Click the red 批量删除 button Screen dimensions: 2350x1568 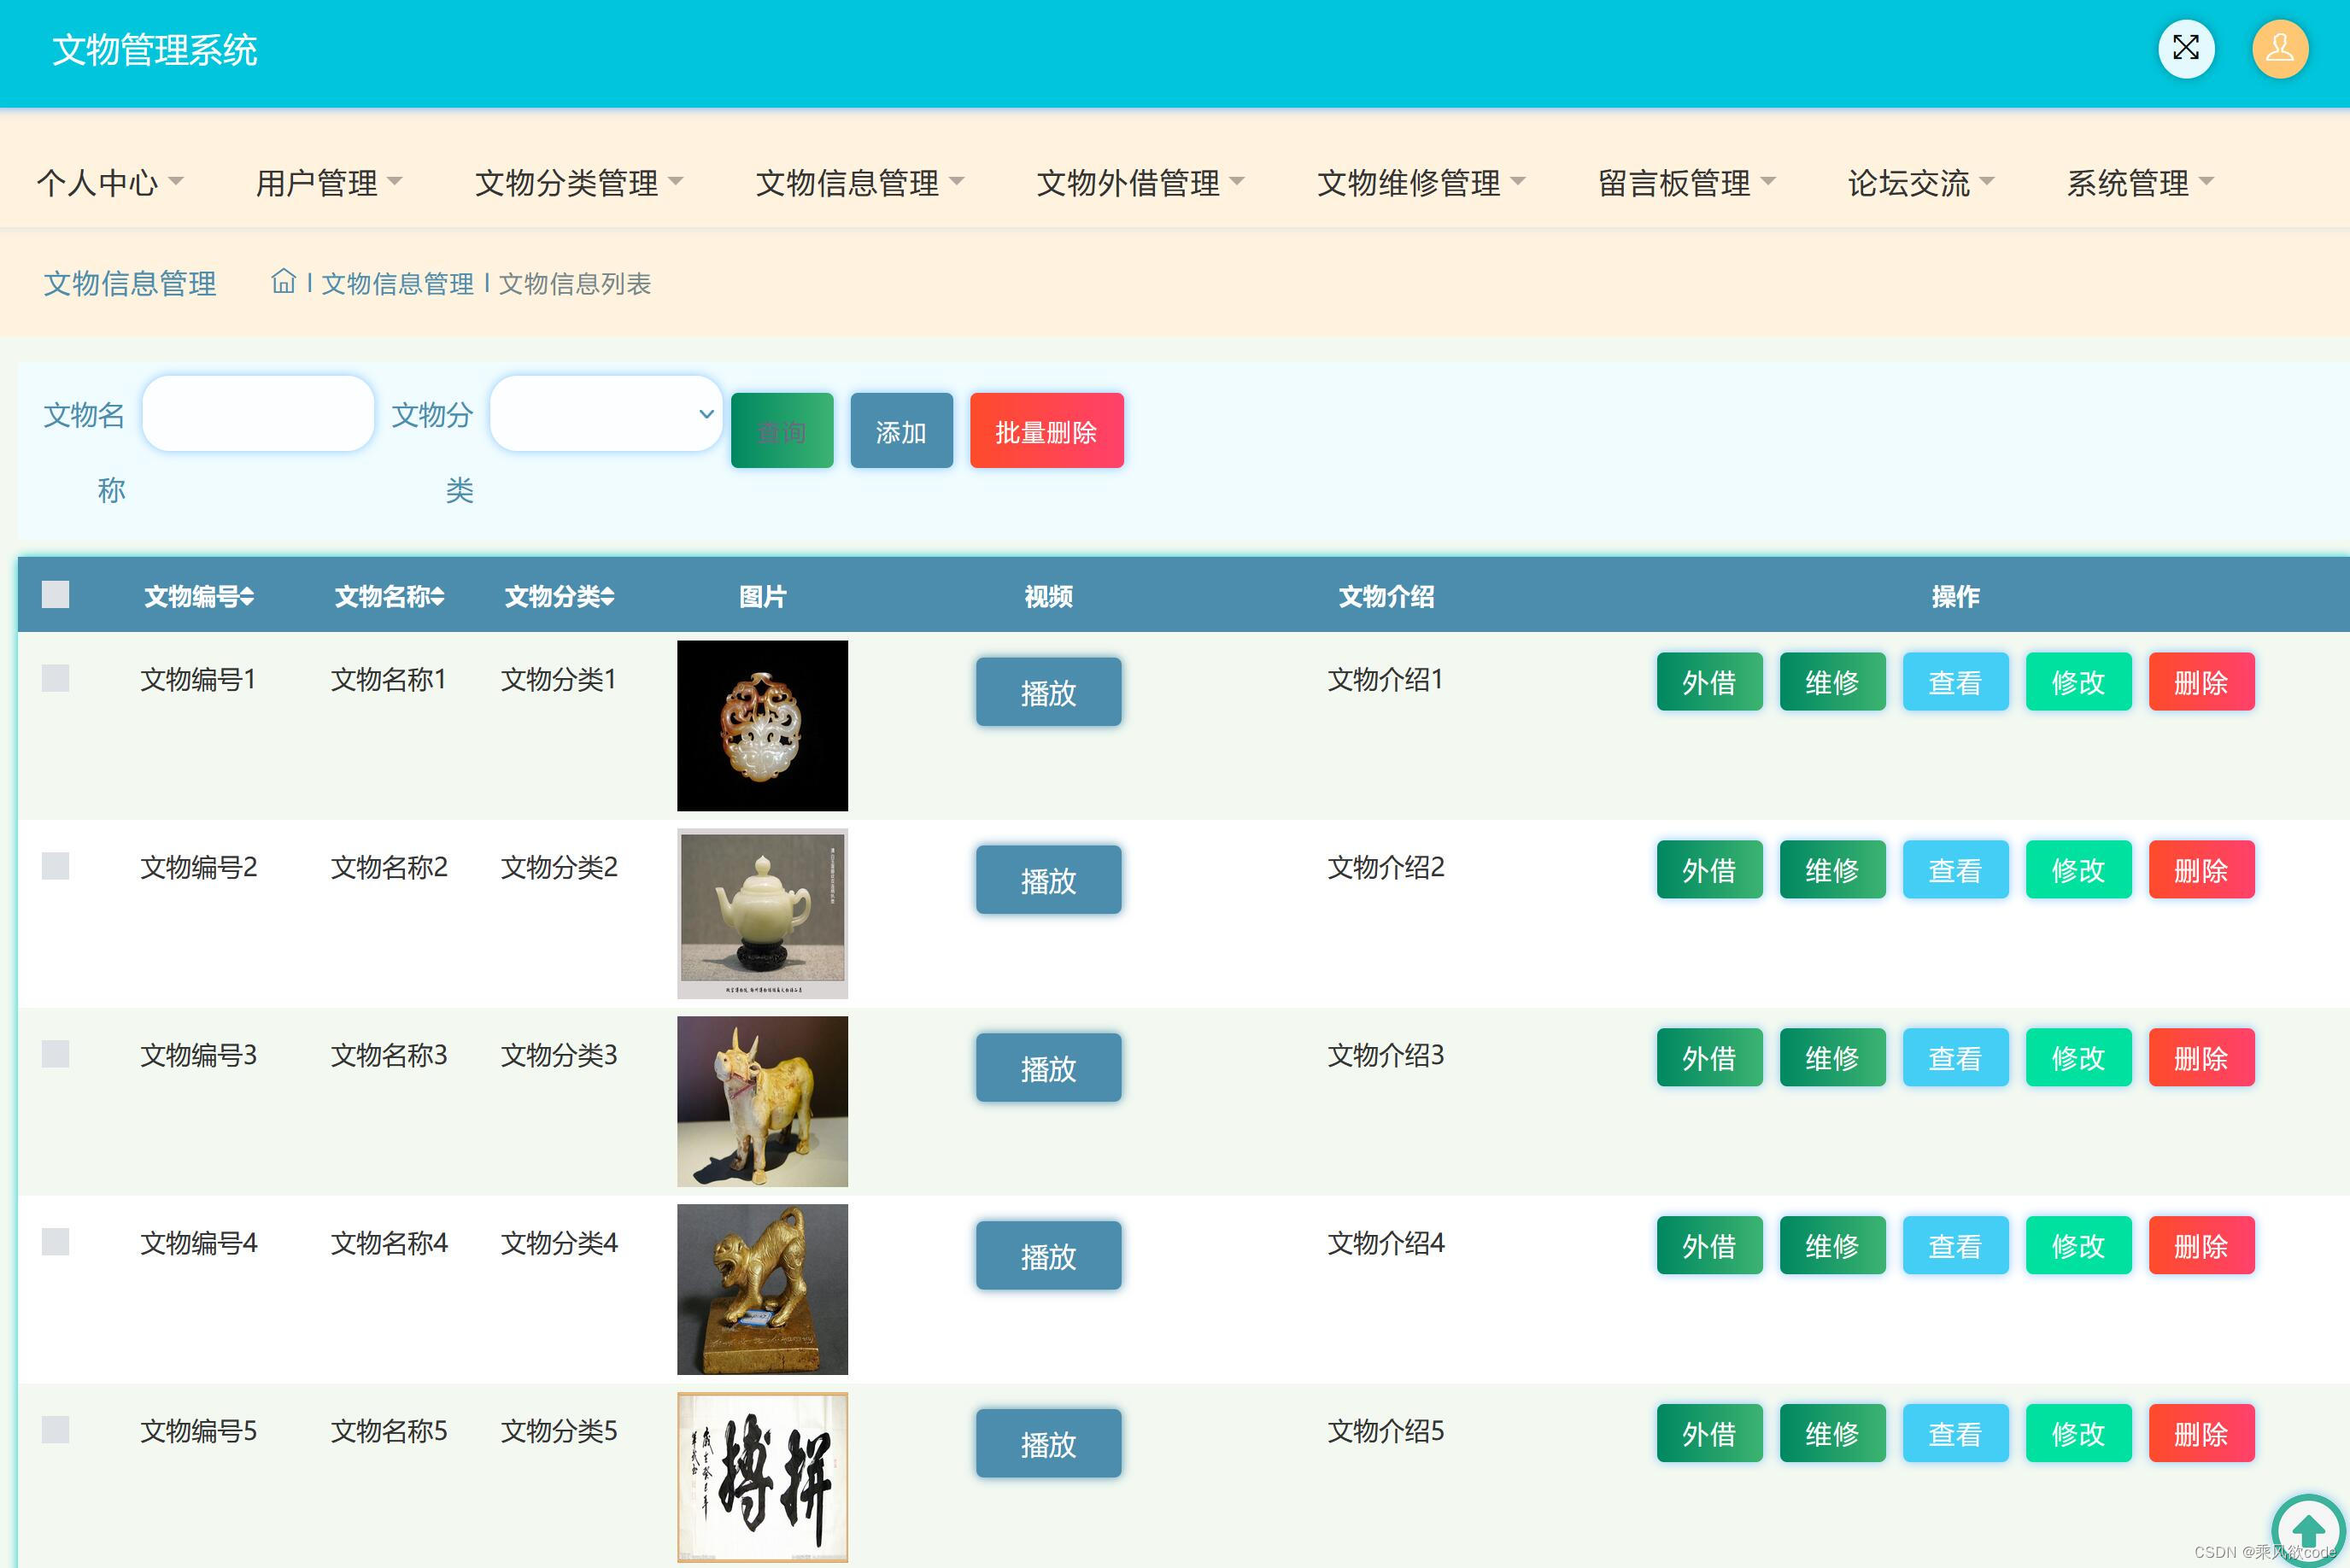click(1046, 431)
